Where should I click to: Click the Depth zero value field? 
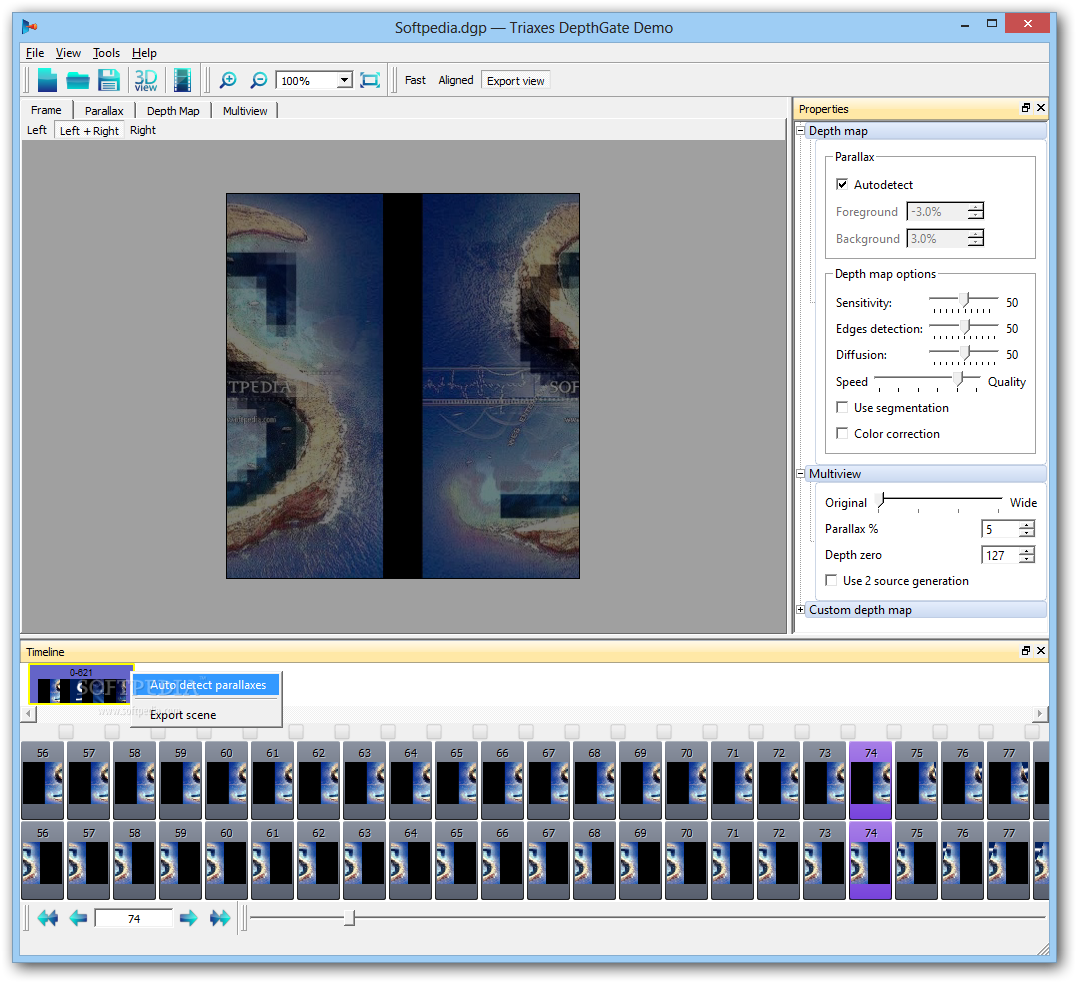pyautogui.click(x=1001, y=555)
